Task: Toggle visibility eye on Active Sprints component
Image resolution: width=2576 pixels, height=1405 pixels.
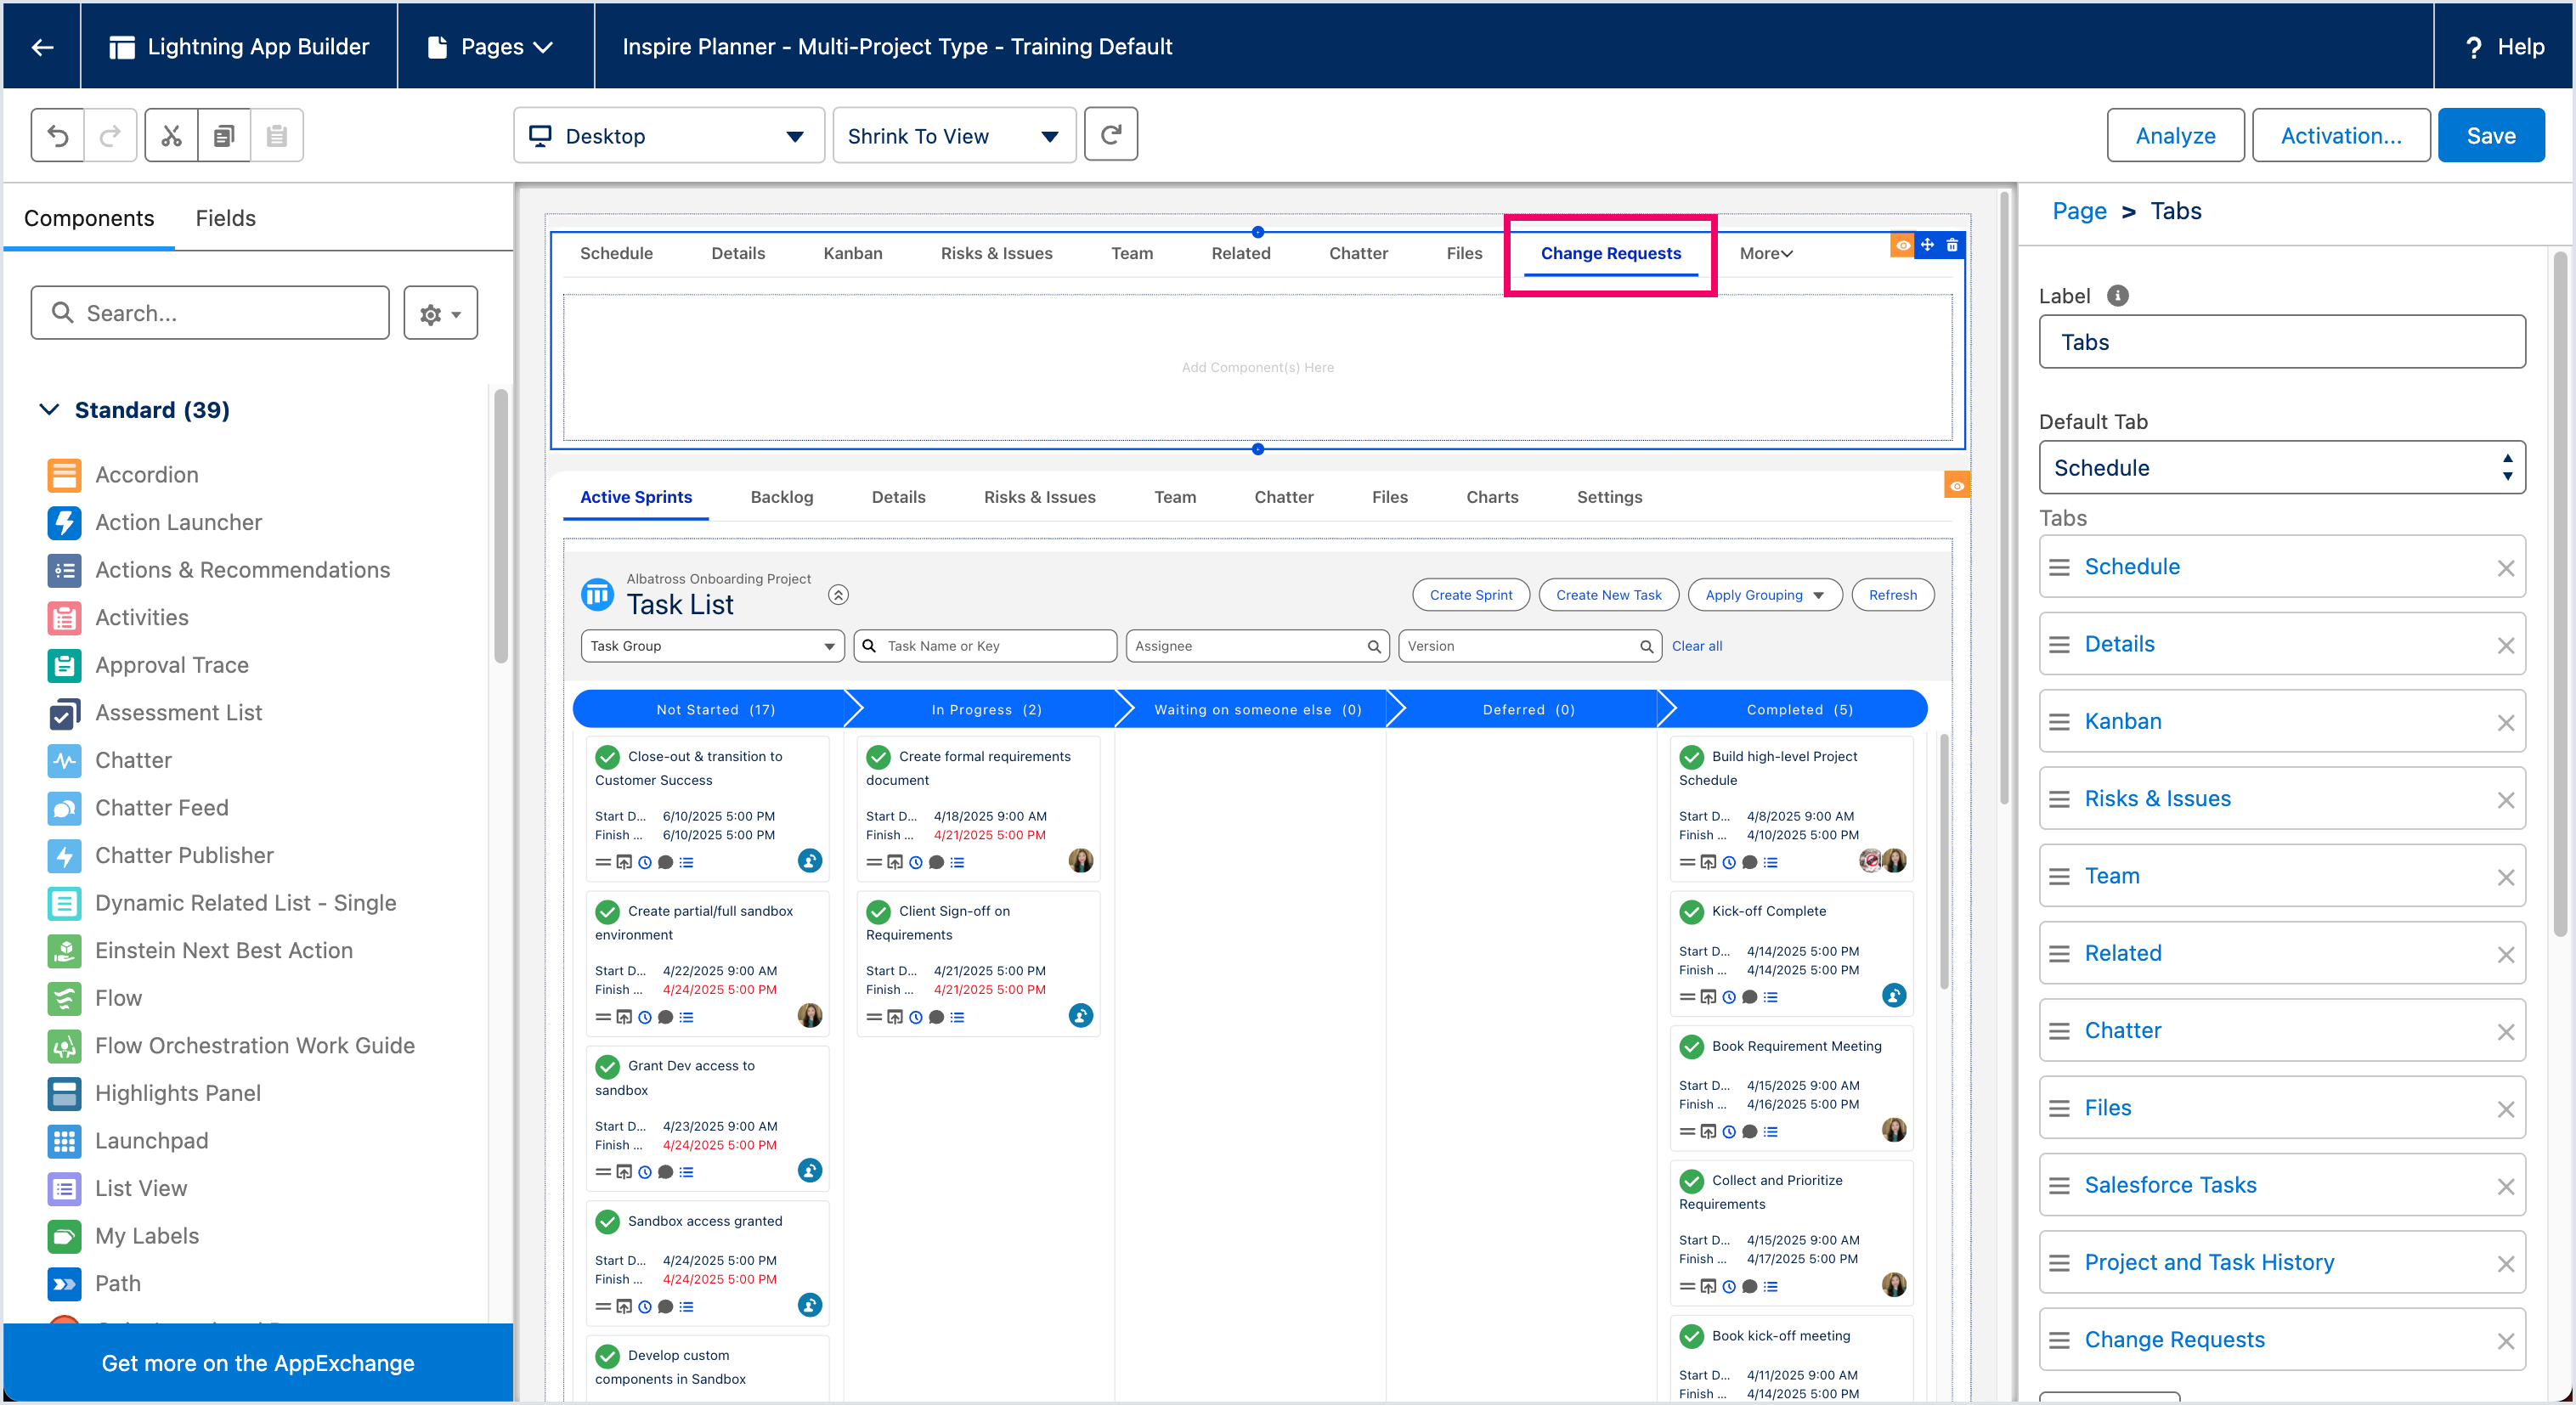Action: point(1957,486)
